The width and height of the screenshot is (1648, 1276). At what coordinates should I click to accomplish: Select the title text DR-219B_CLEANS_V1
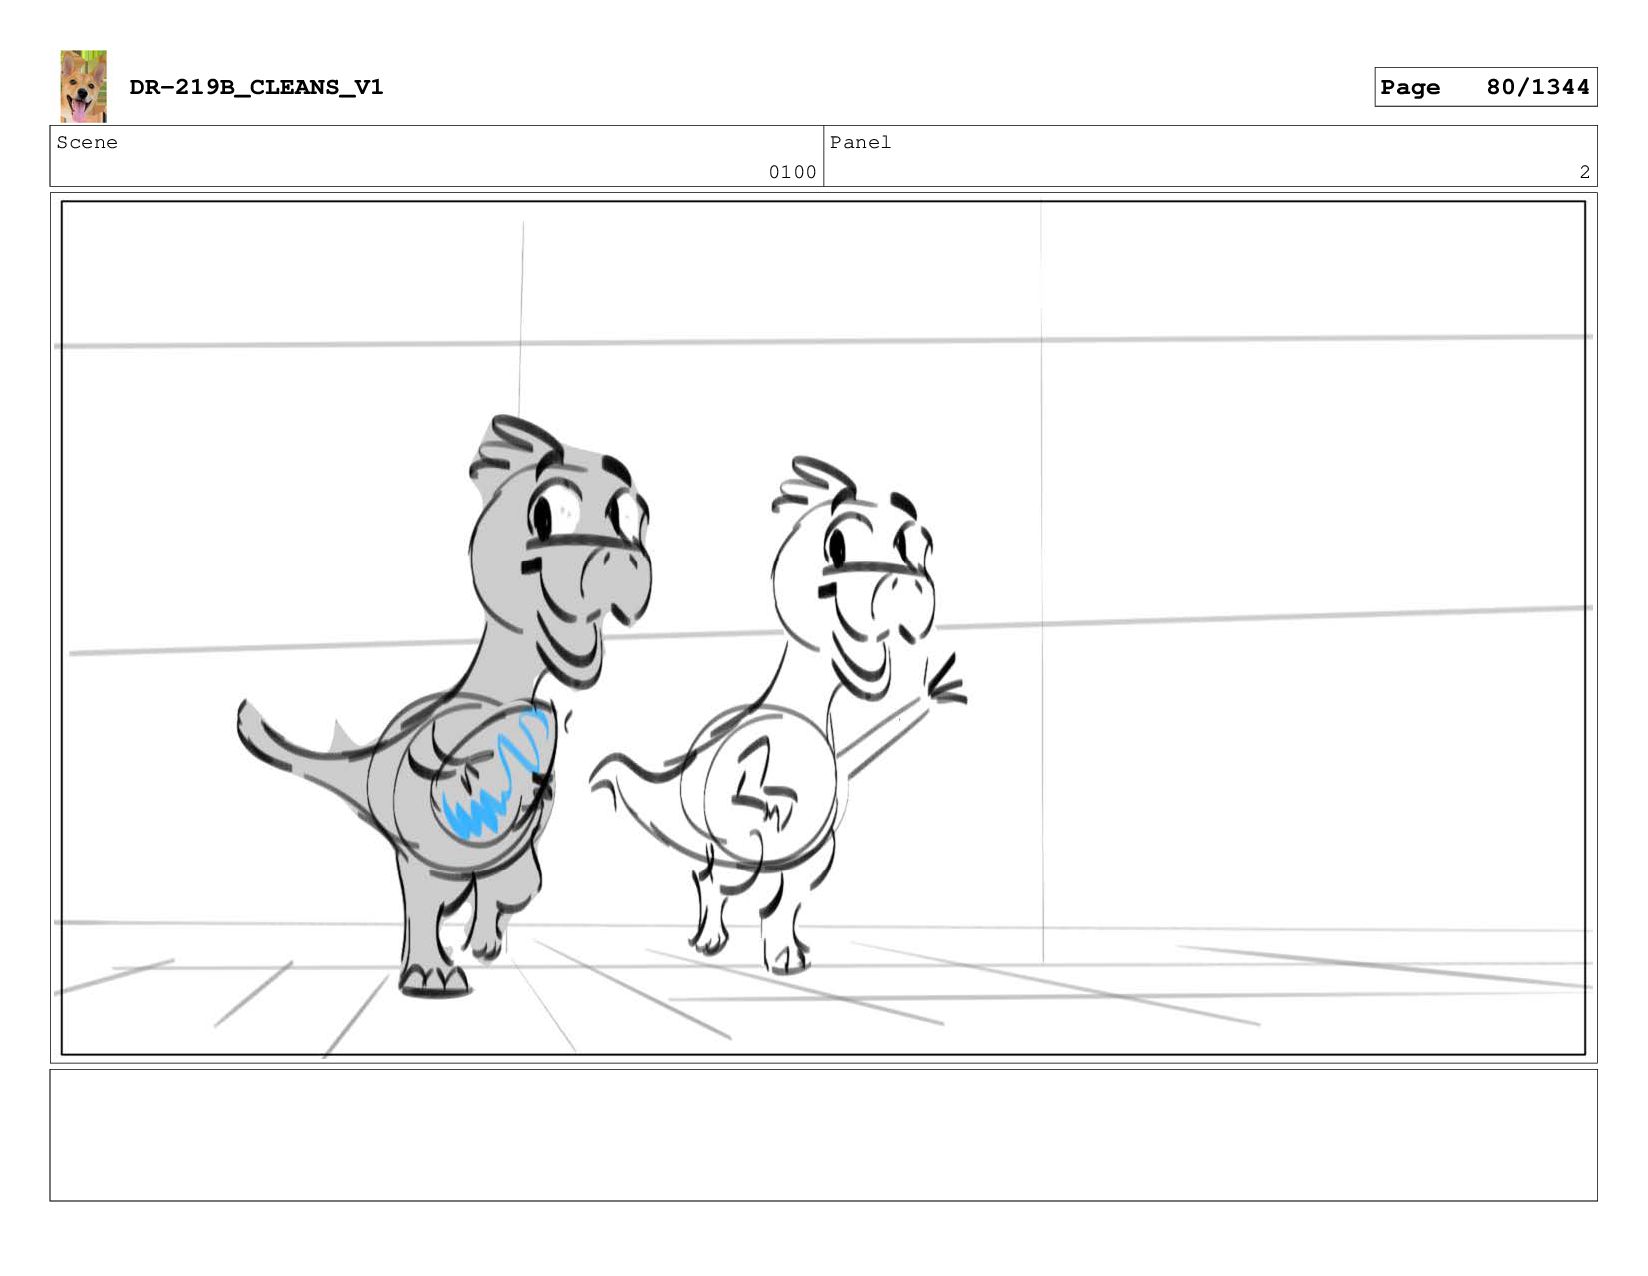coord(256,87)
